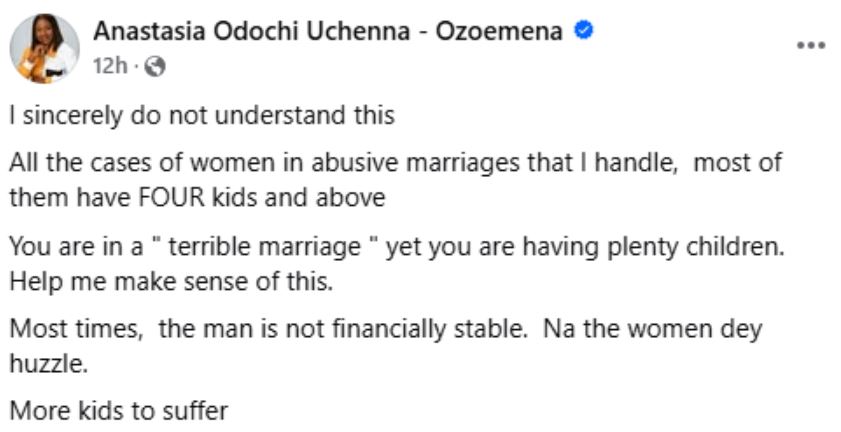Open the three-dot post options menu

(x=810, y=47)
